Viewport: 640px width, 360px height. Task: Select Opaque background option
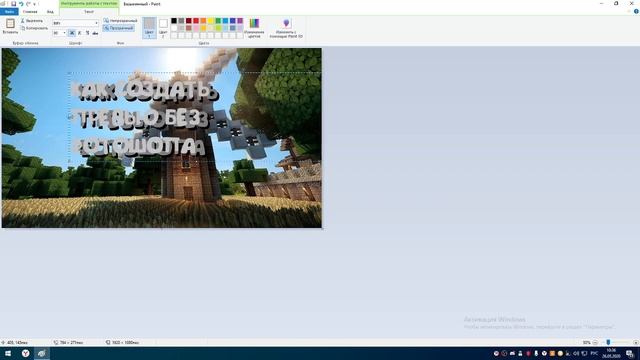point(120,20)
